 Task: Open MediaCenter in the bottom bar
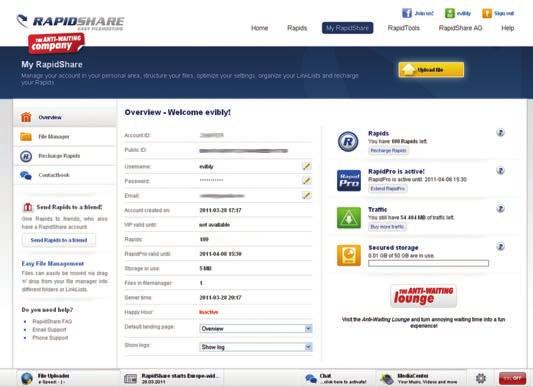pyautogui.click(x=420, y=378)
